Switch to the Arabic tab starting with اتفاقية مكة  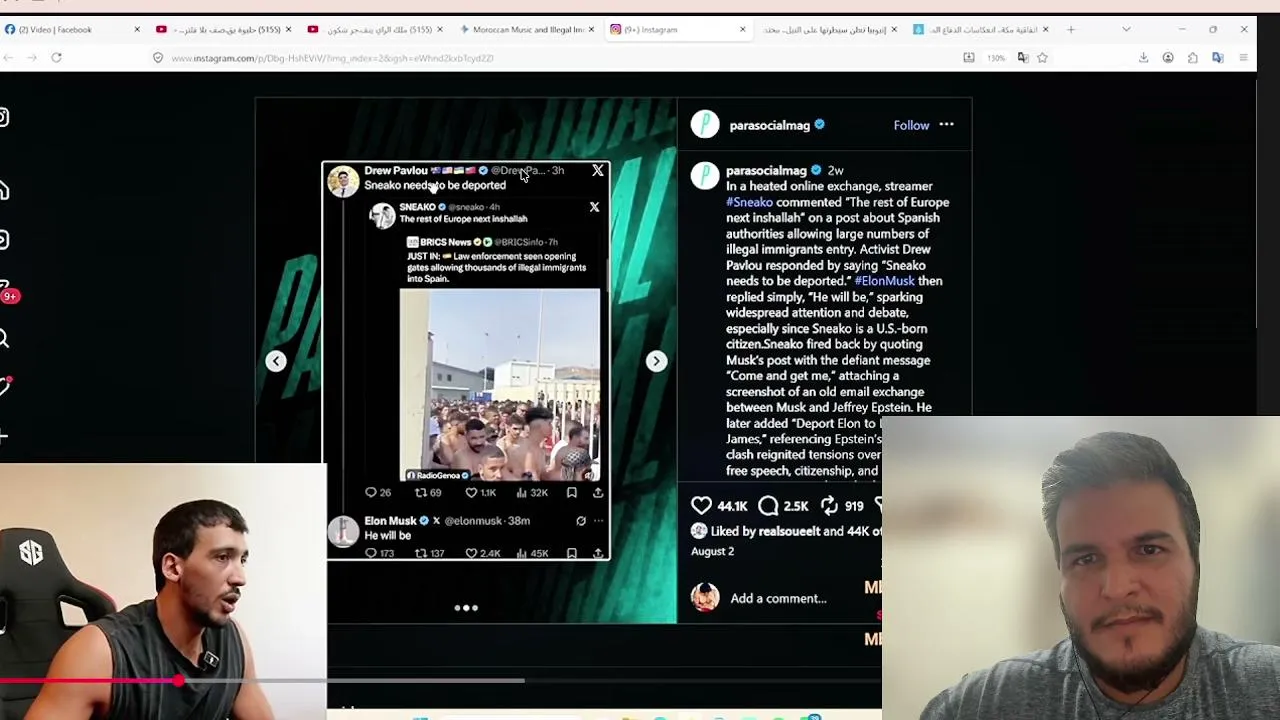[x=980, y=30]
